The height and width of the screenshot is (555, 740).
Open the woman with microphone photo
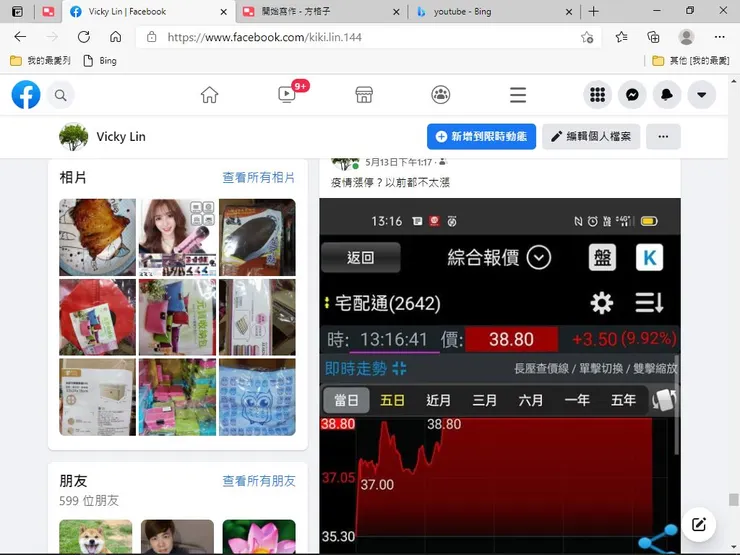[177, 237]
